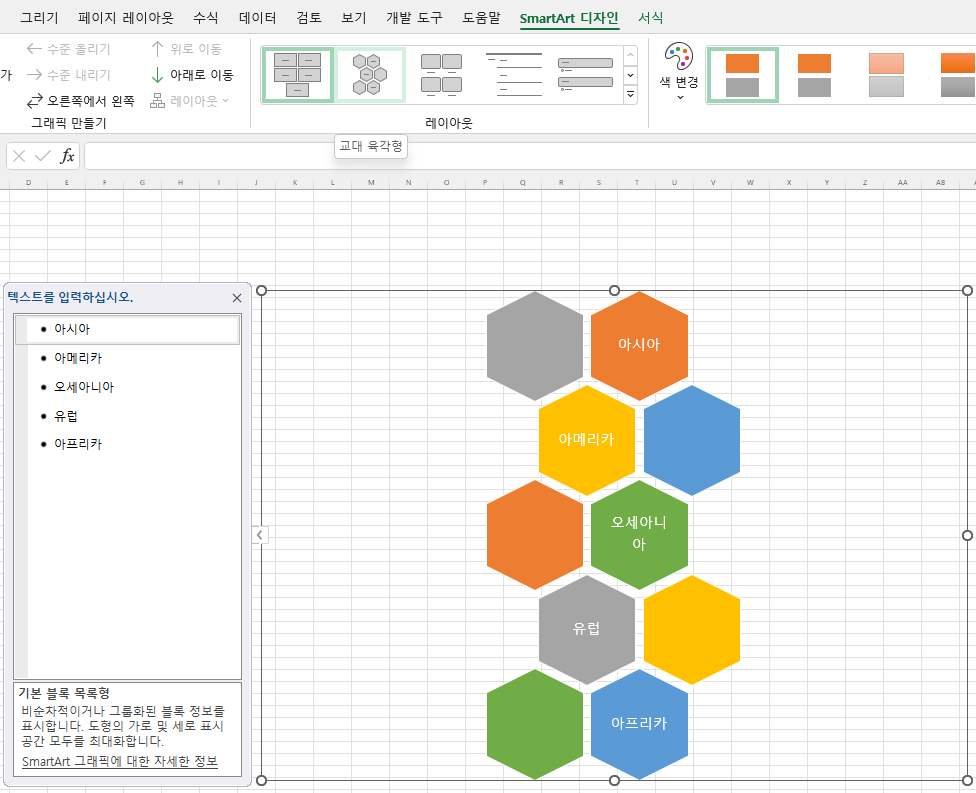Click the 아프리카 bullet in the text pane
The image size is (976, 793).
[x=79, y=443]
